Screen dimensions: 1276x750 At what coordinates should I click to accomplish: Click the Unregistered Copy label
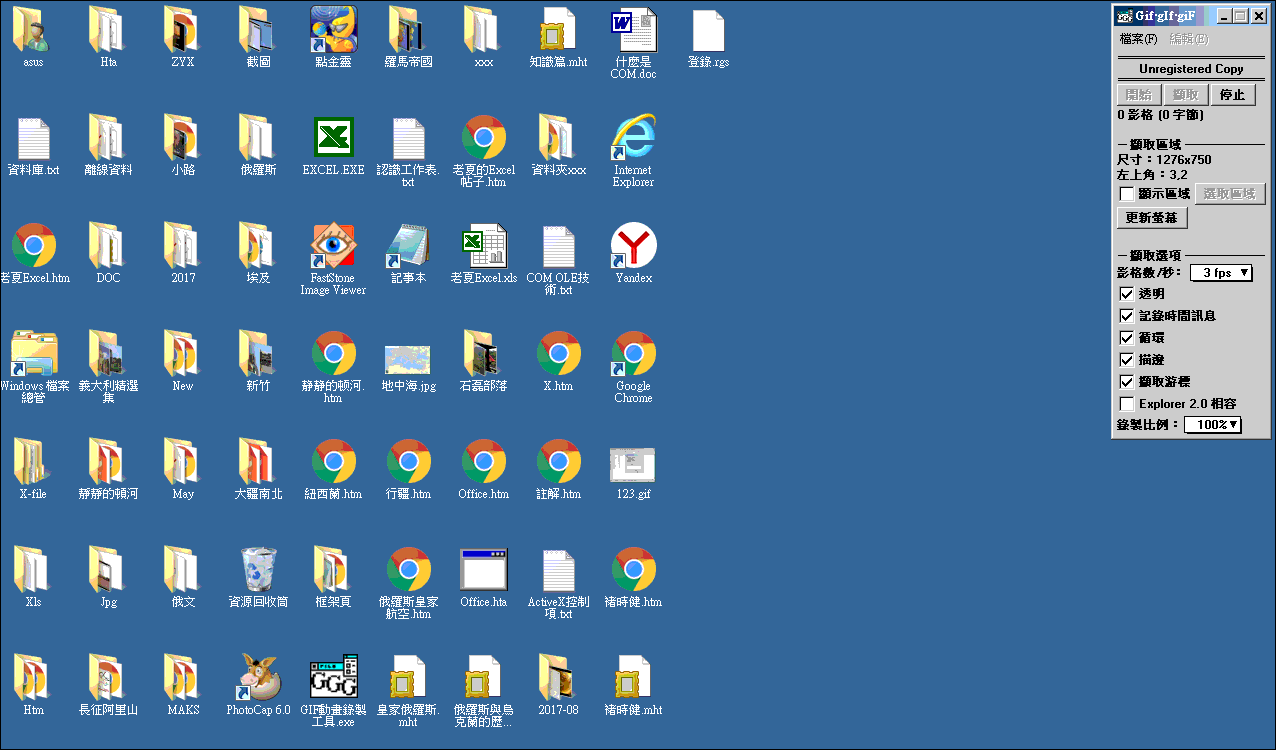[x=1191, y=69]
